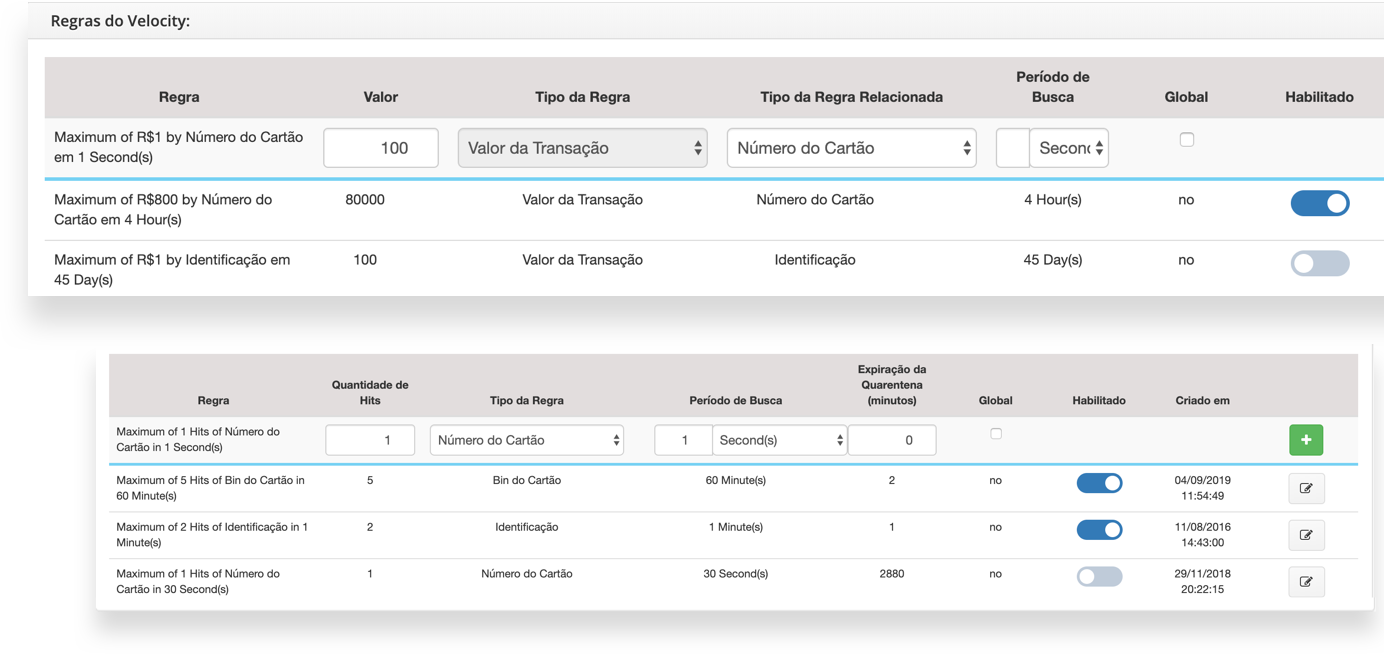Click the Maximum of 2 Hits of Identificação text
This screenshot has width=1384, height=654.
[212, 535]
